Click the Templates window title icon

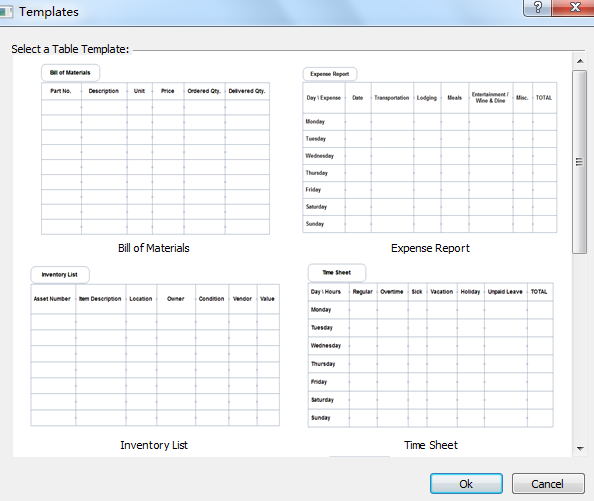pyautogui.click(x=5, y=12)
